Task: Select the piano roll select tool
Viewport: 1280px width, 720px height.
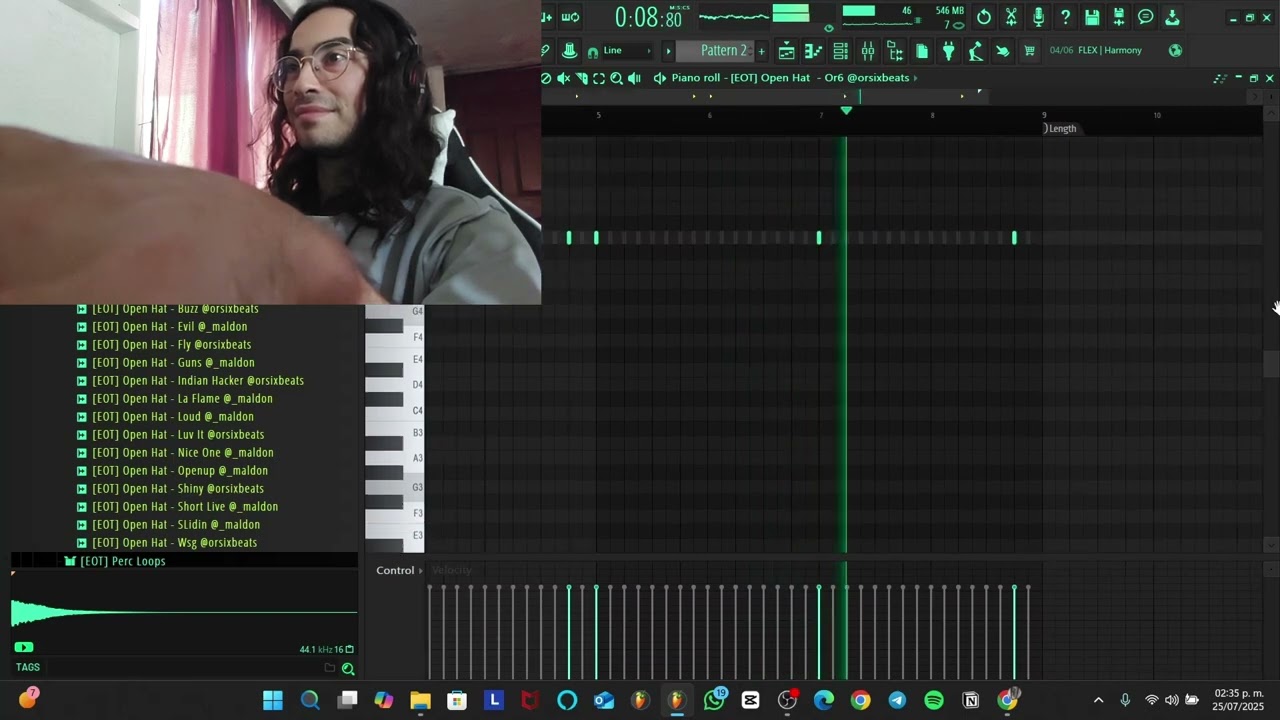Action: click(599, 78)
